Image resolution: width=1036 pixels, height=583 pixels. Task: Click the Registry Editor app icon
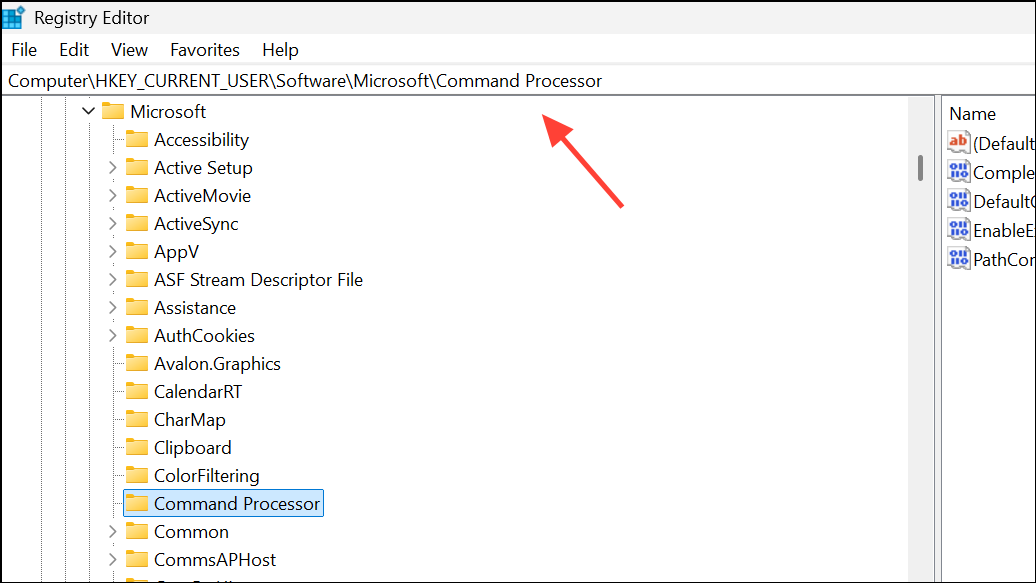click(x=13, y=17)
